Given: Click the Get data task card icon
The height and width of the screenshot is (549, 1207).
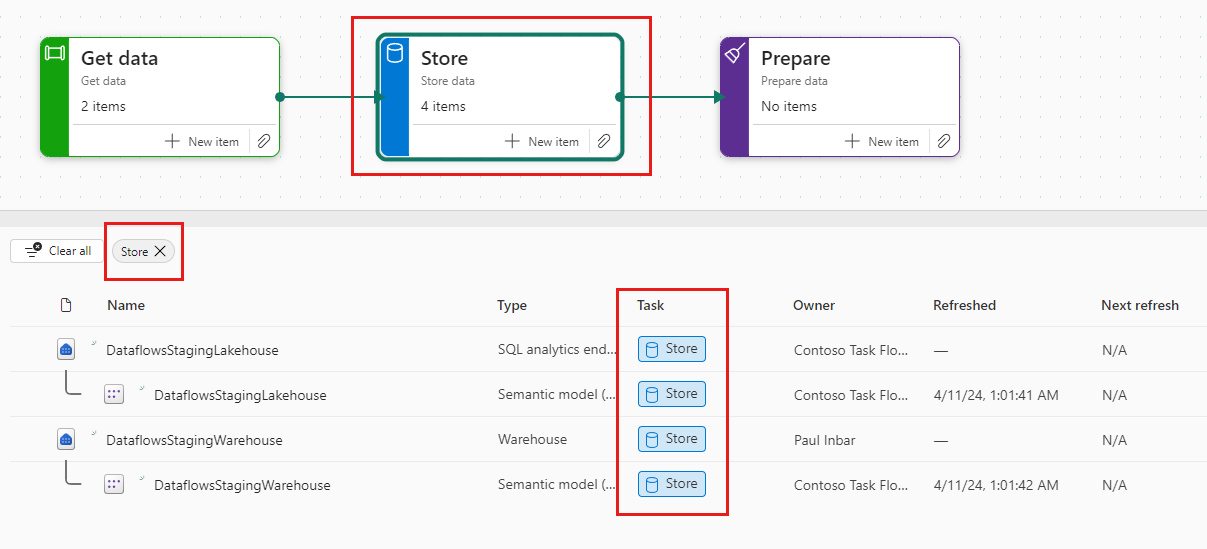Looking at the screenshot, I should click(54, 53).
